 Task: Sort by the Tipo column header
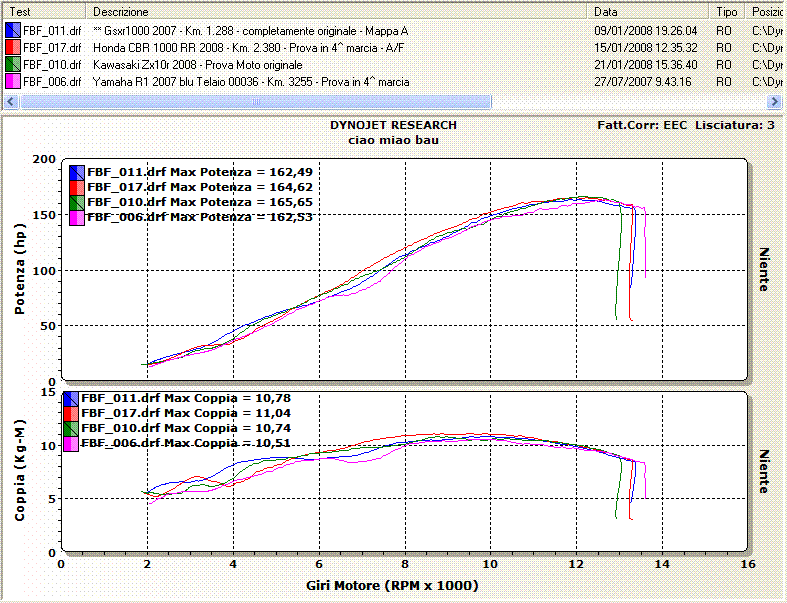point(726,12)
